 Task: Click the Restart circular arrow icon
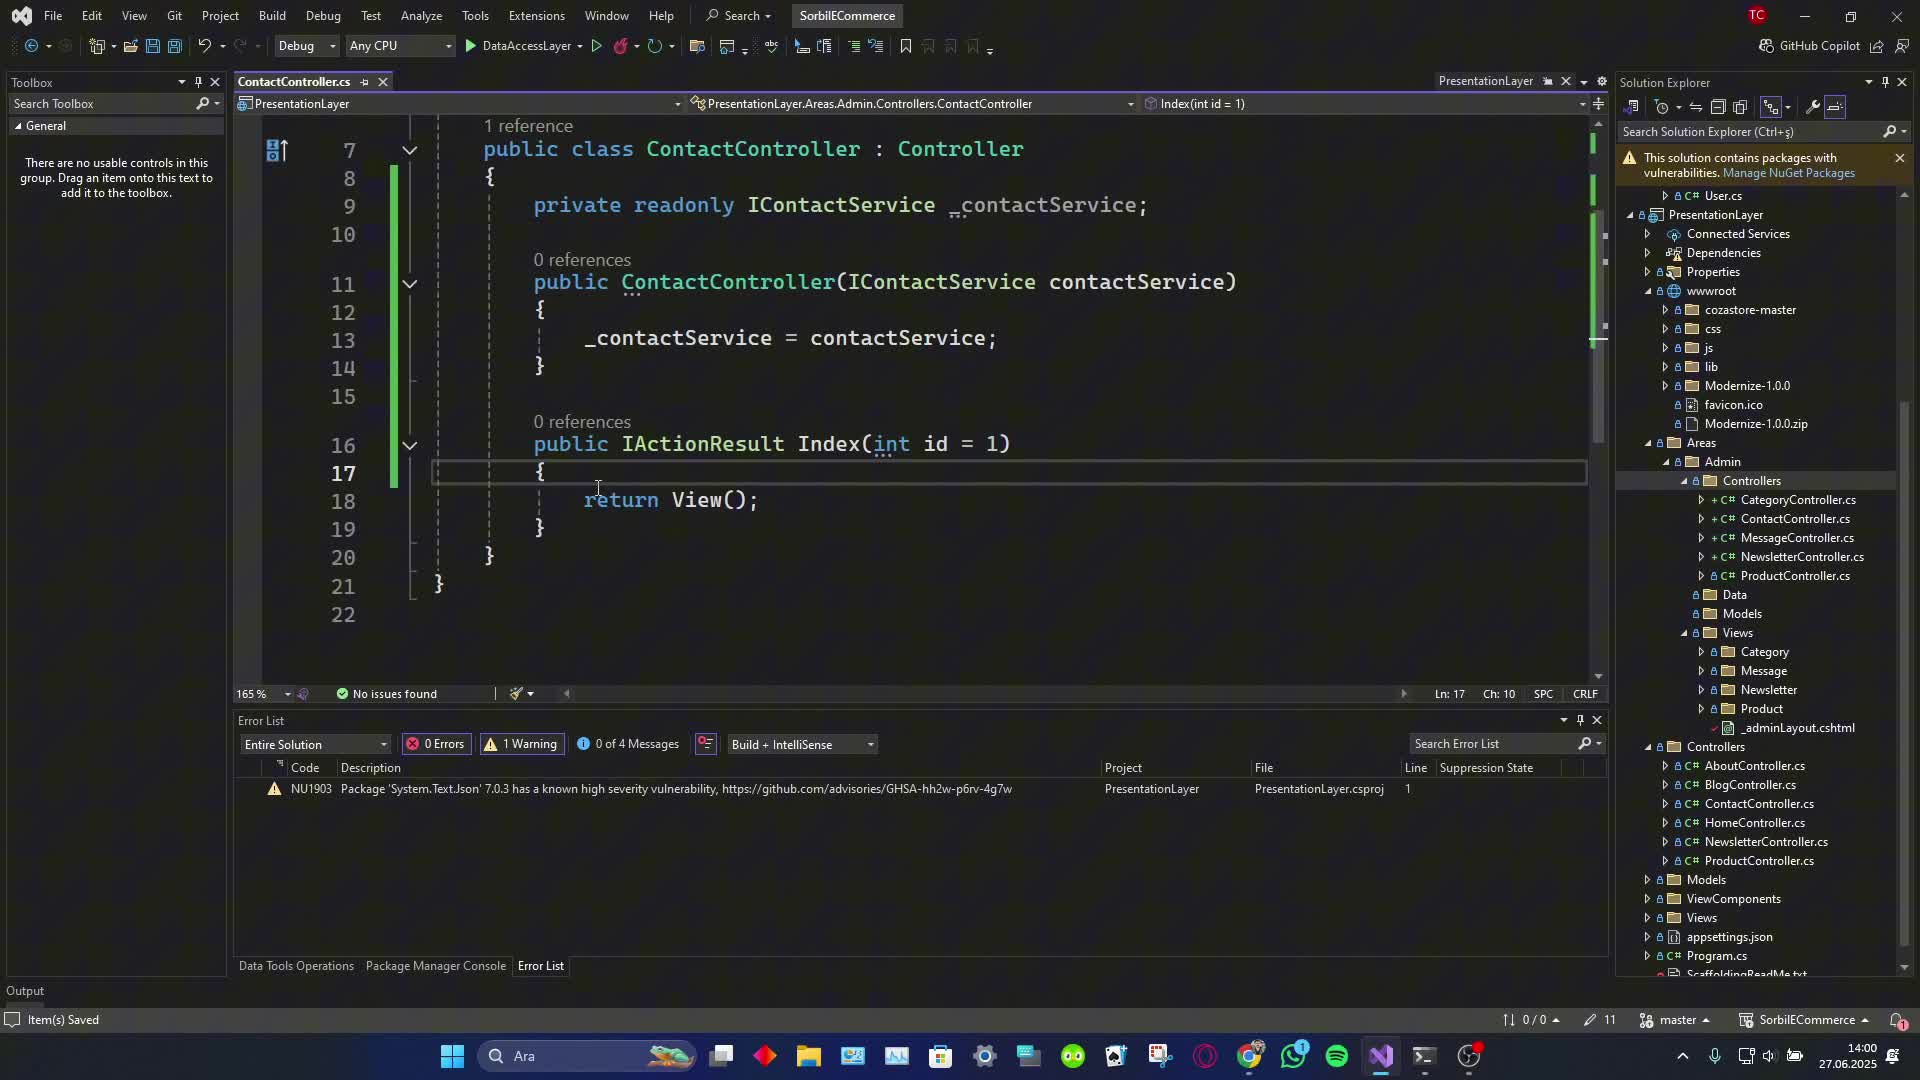coord(654,46)
